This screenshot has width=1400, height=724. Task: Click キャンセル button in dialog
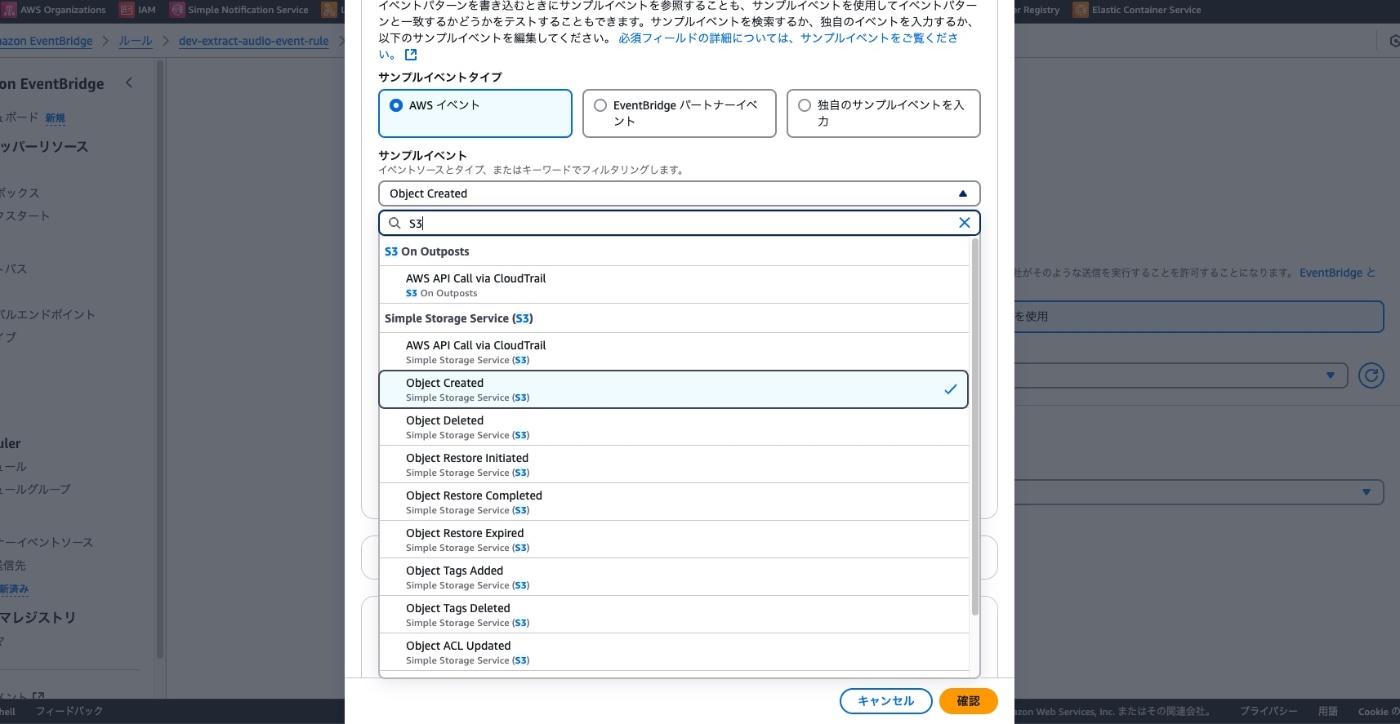point(886,701)
